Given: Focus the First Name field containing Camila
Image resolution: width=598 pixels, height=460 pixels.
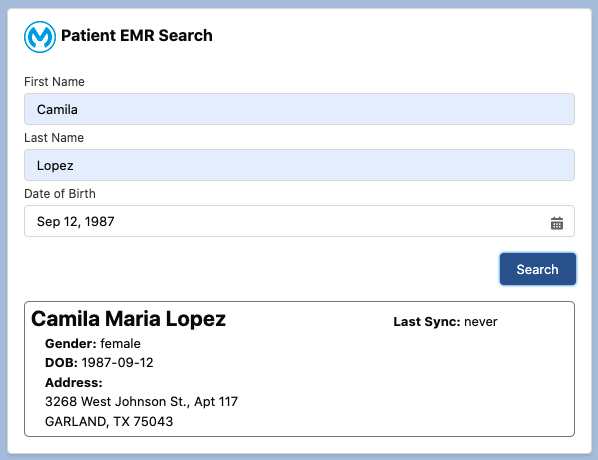Looking at the screenshot, I should click(x=299, y=109).
